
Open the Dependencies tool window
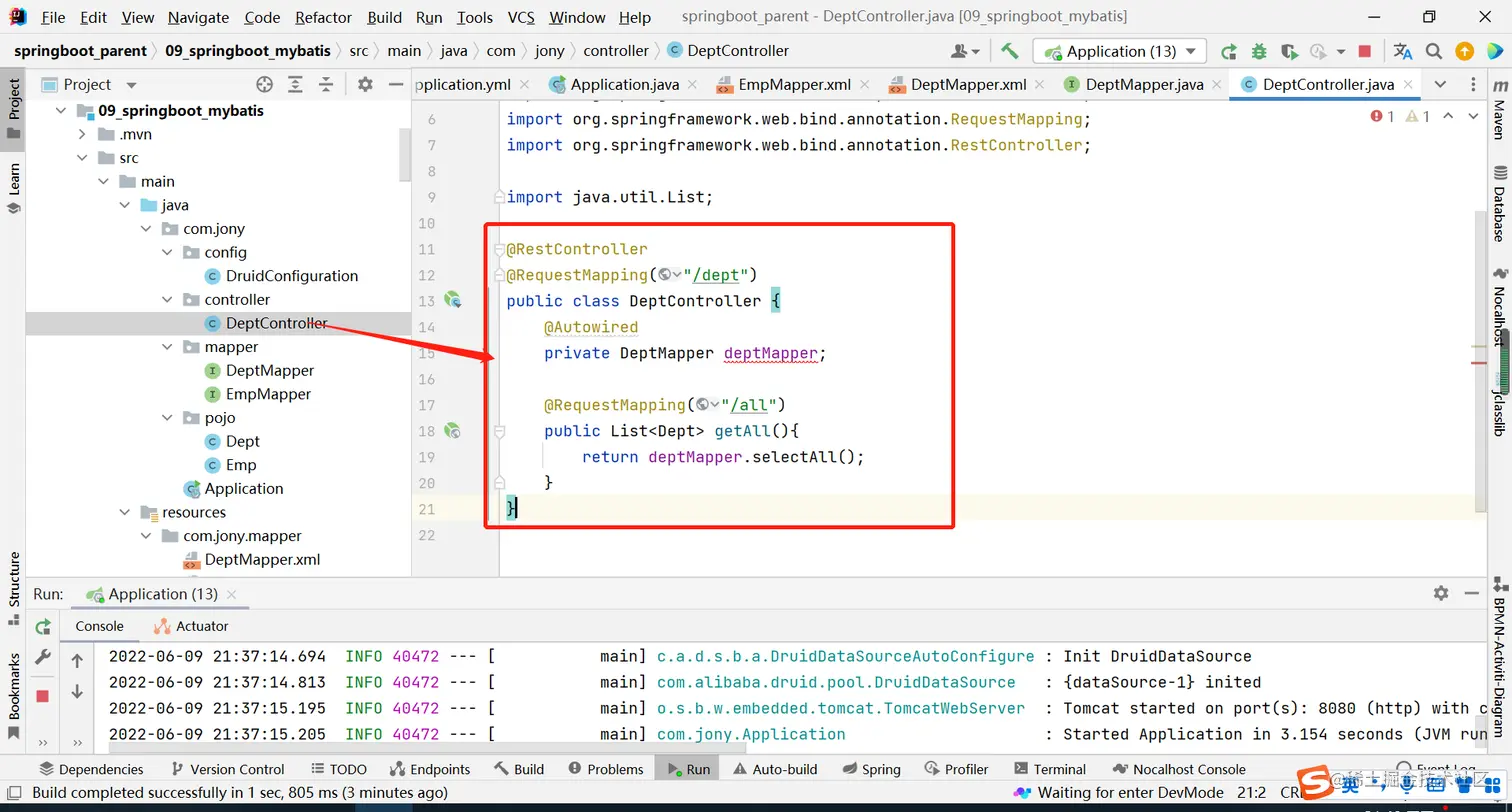(91, 769)
